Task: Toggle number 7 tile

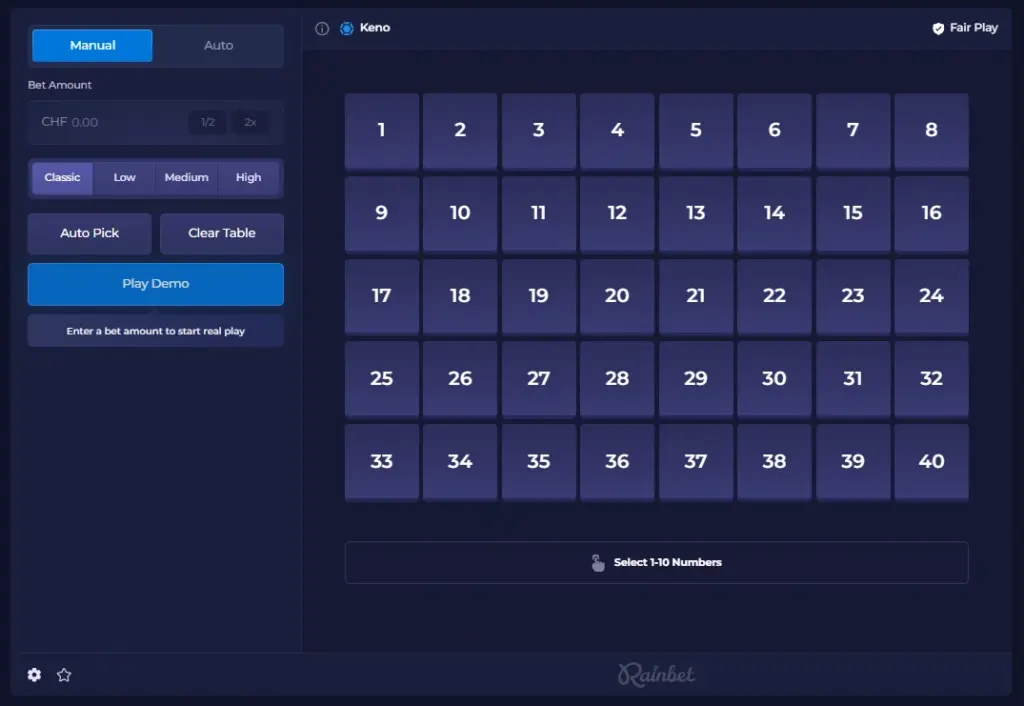Action: pyautogui.click(x=853, y=131)
